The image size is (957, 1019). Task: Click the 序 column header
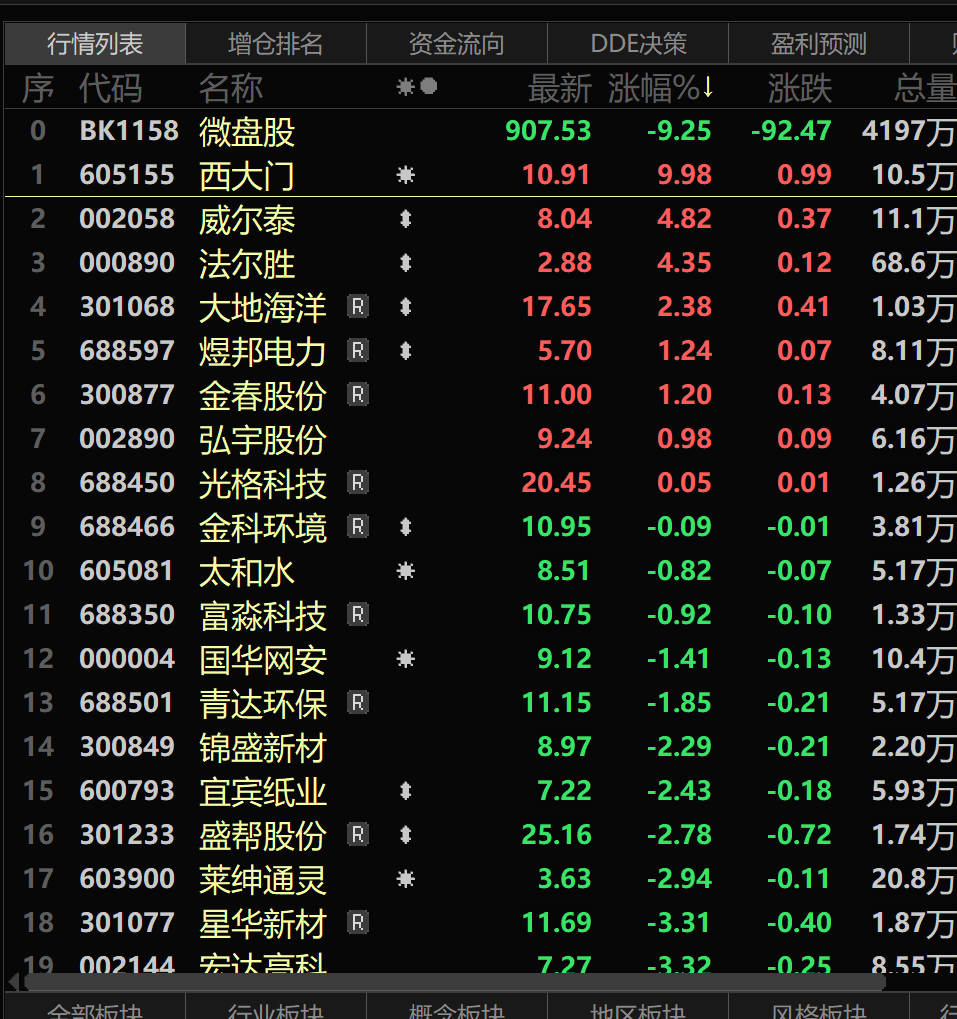coord(38,88)
